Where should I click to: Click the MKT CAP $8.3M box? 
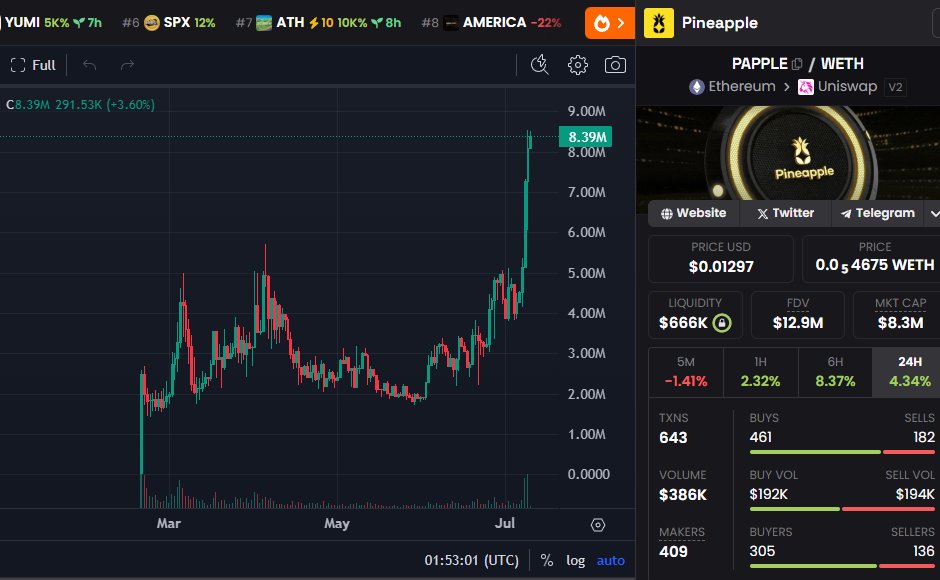point(898,315)
